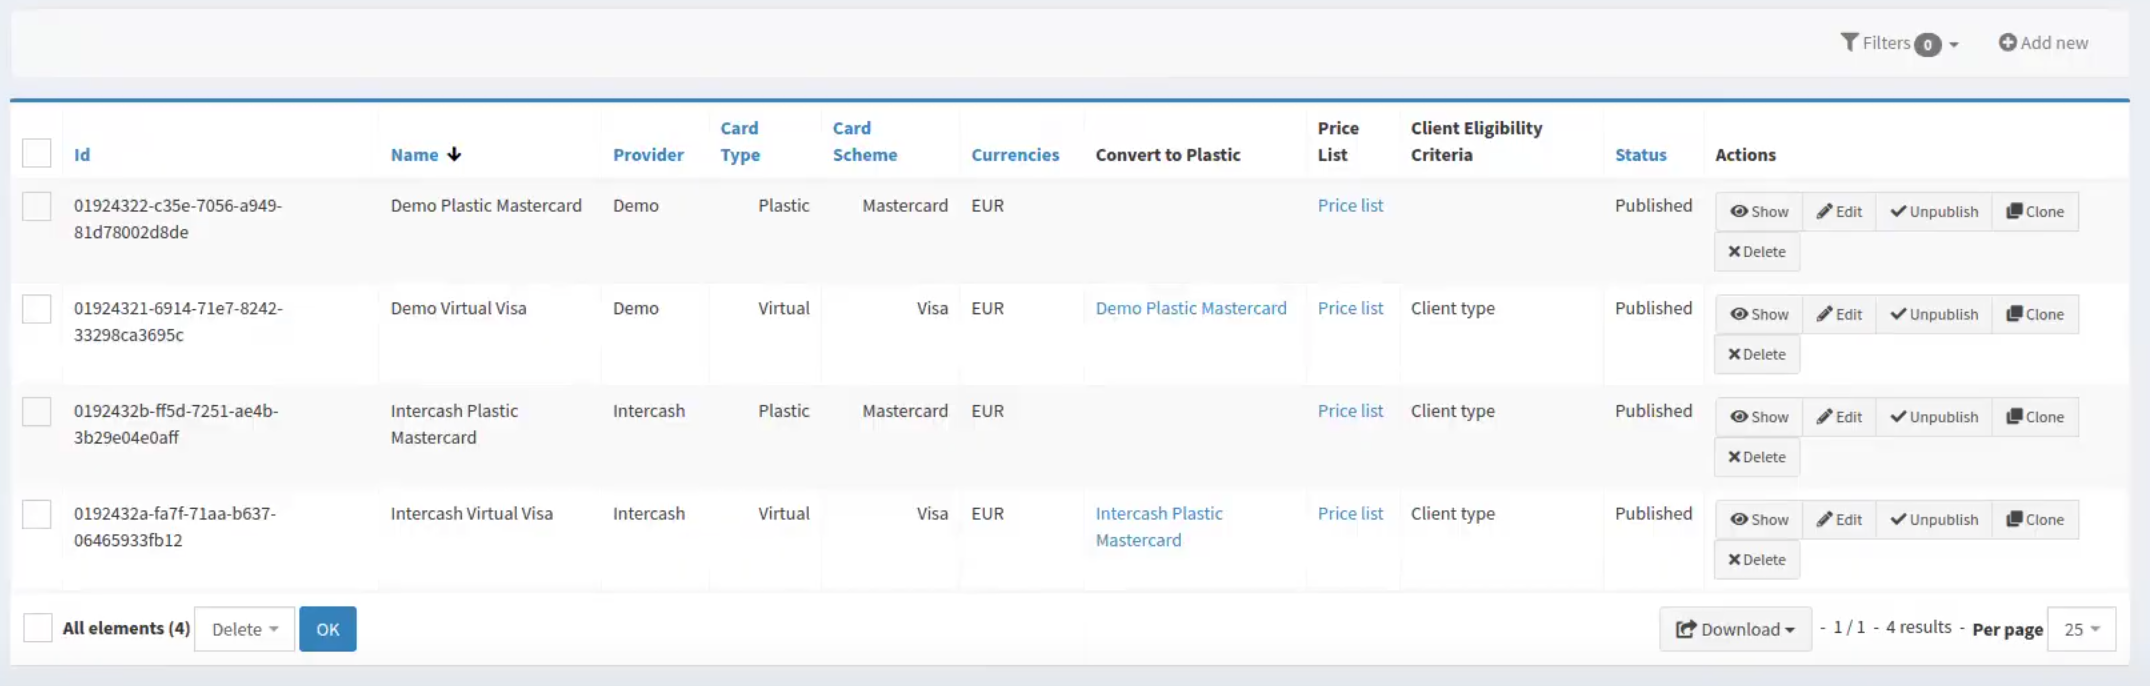Expand the Download dropdown menu
Image resolution: width=2150 pixels, height=686 pixels.
(x=1735, y=629)
